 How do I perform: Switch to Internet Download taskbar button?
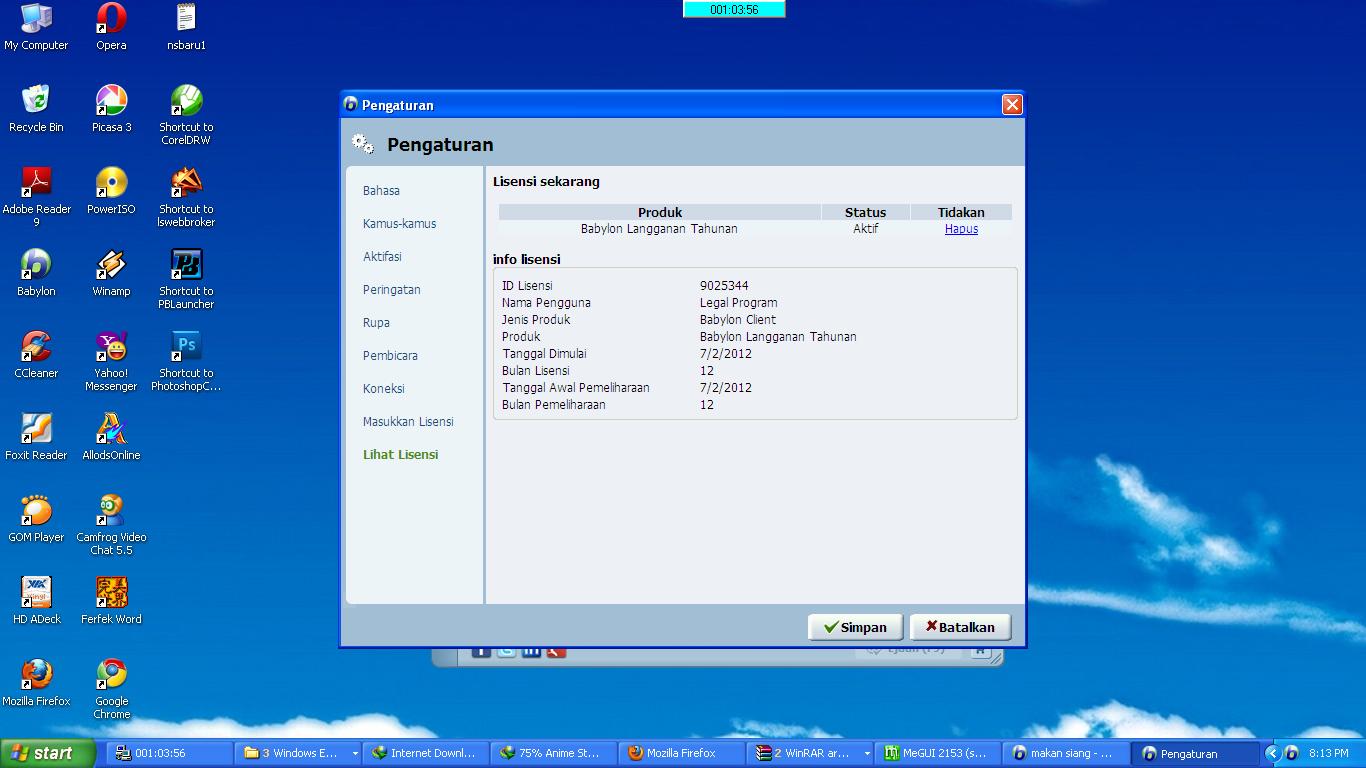[427, 753]
